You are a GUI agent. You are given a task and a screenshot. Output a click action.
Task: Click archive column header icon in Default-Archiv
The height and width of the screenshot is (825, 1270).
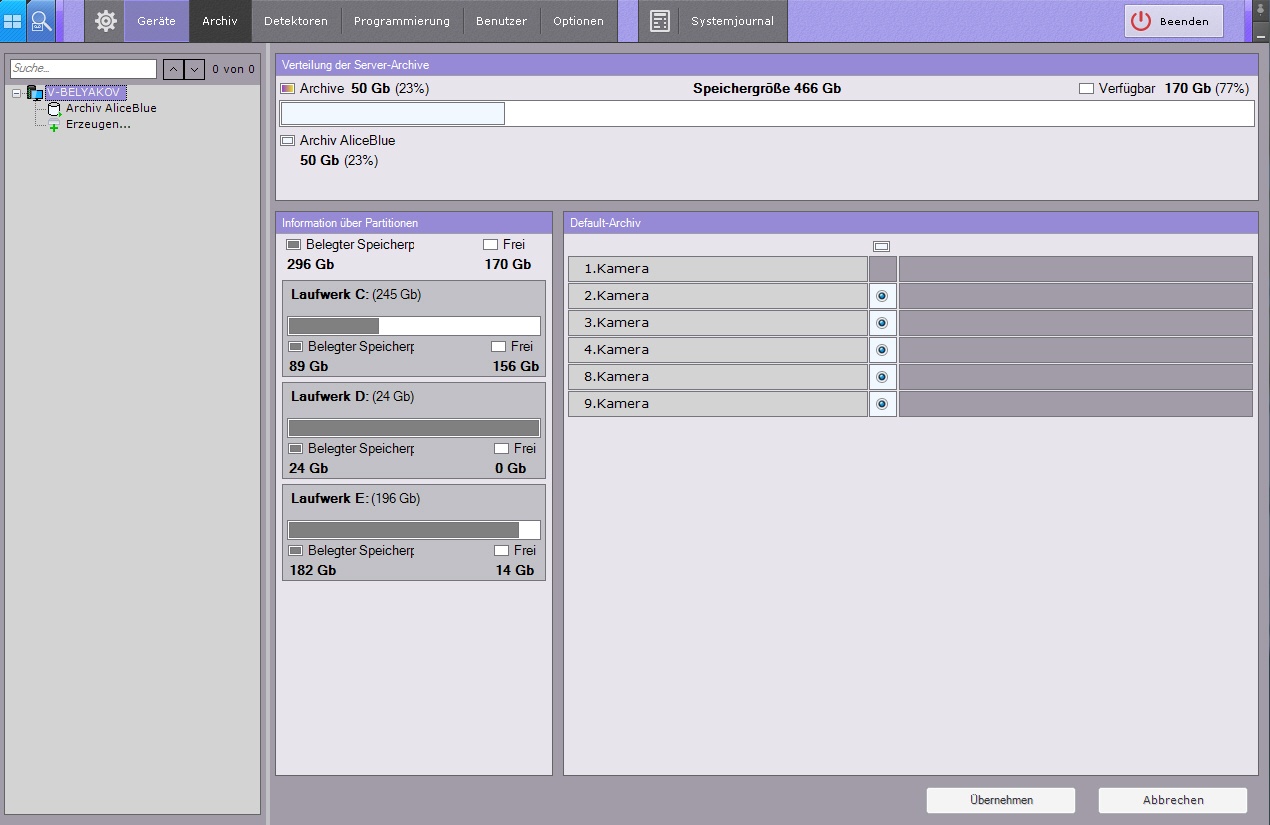[881, 246]
